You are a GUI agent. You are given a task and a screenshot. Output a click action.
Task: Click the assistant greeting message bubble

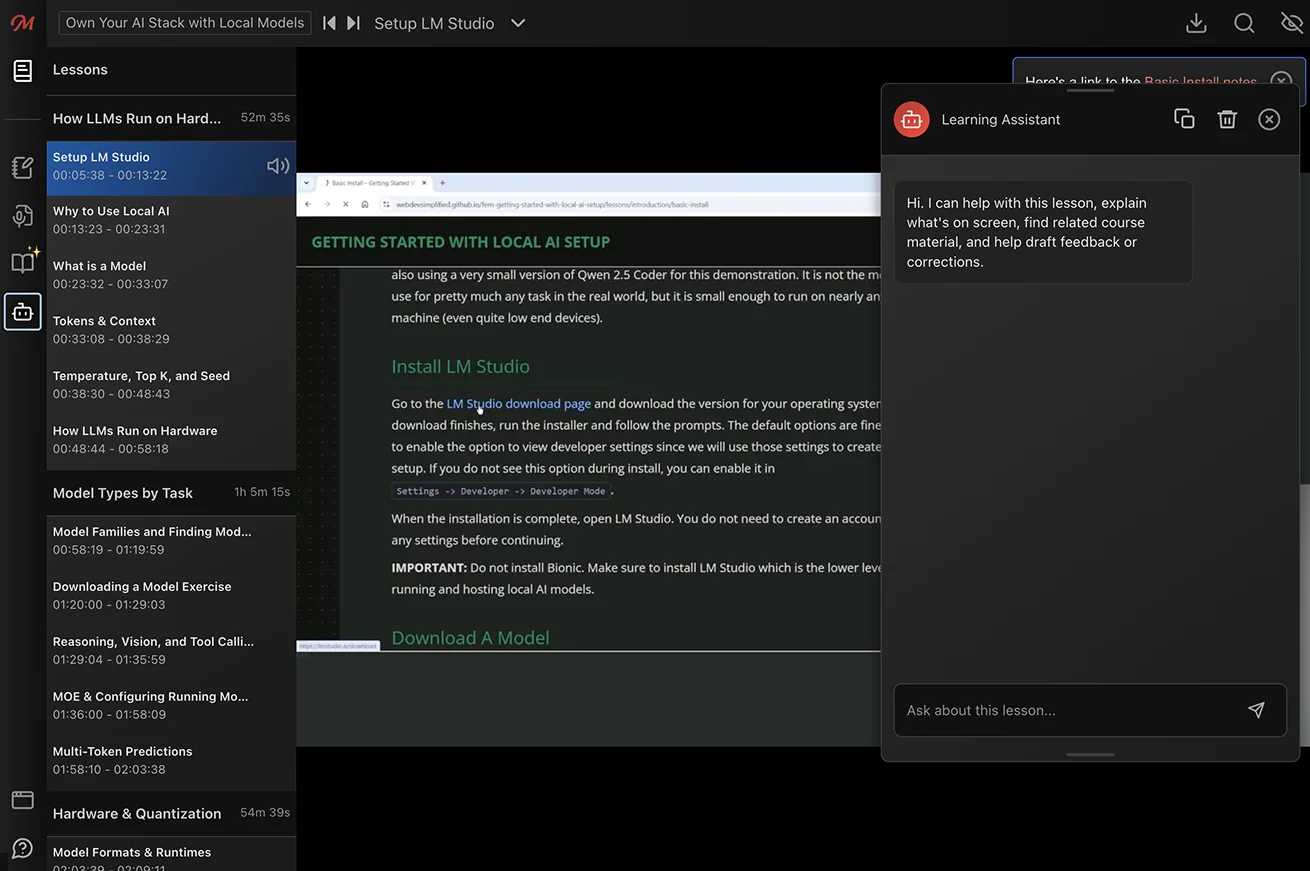(x=1043, y=232)
